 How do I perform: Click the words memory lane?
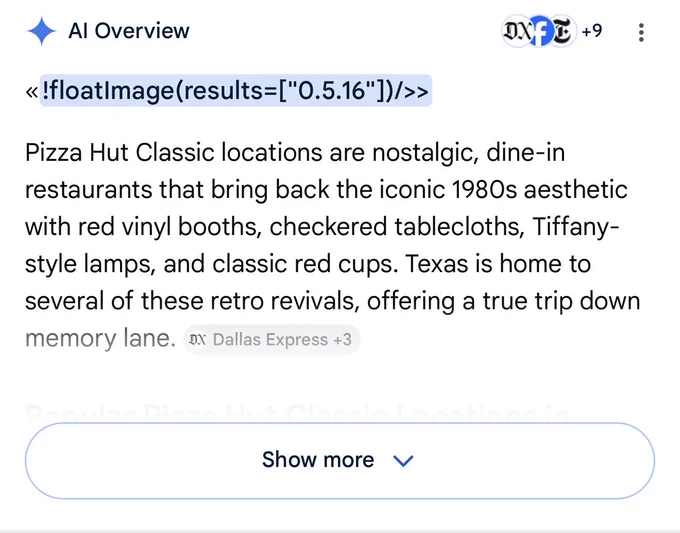(x=100, y=338)
